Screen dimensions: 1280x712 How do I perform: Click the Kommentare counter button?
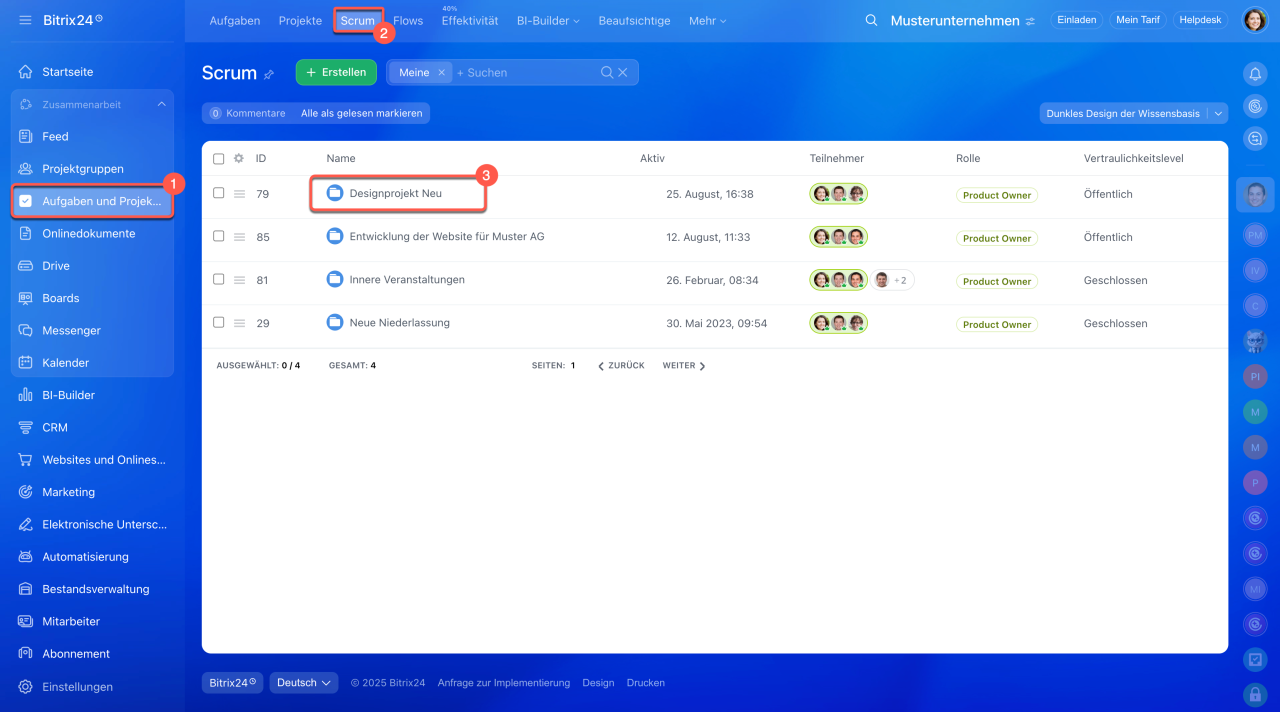coord(247,114)
